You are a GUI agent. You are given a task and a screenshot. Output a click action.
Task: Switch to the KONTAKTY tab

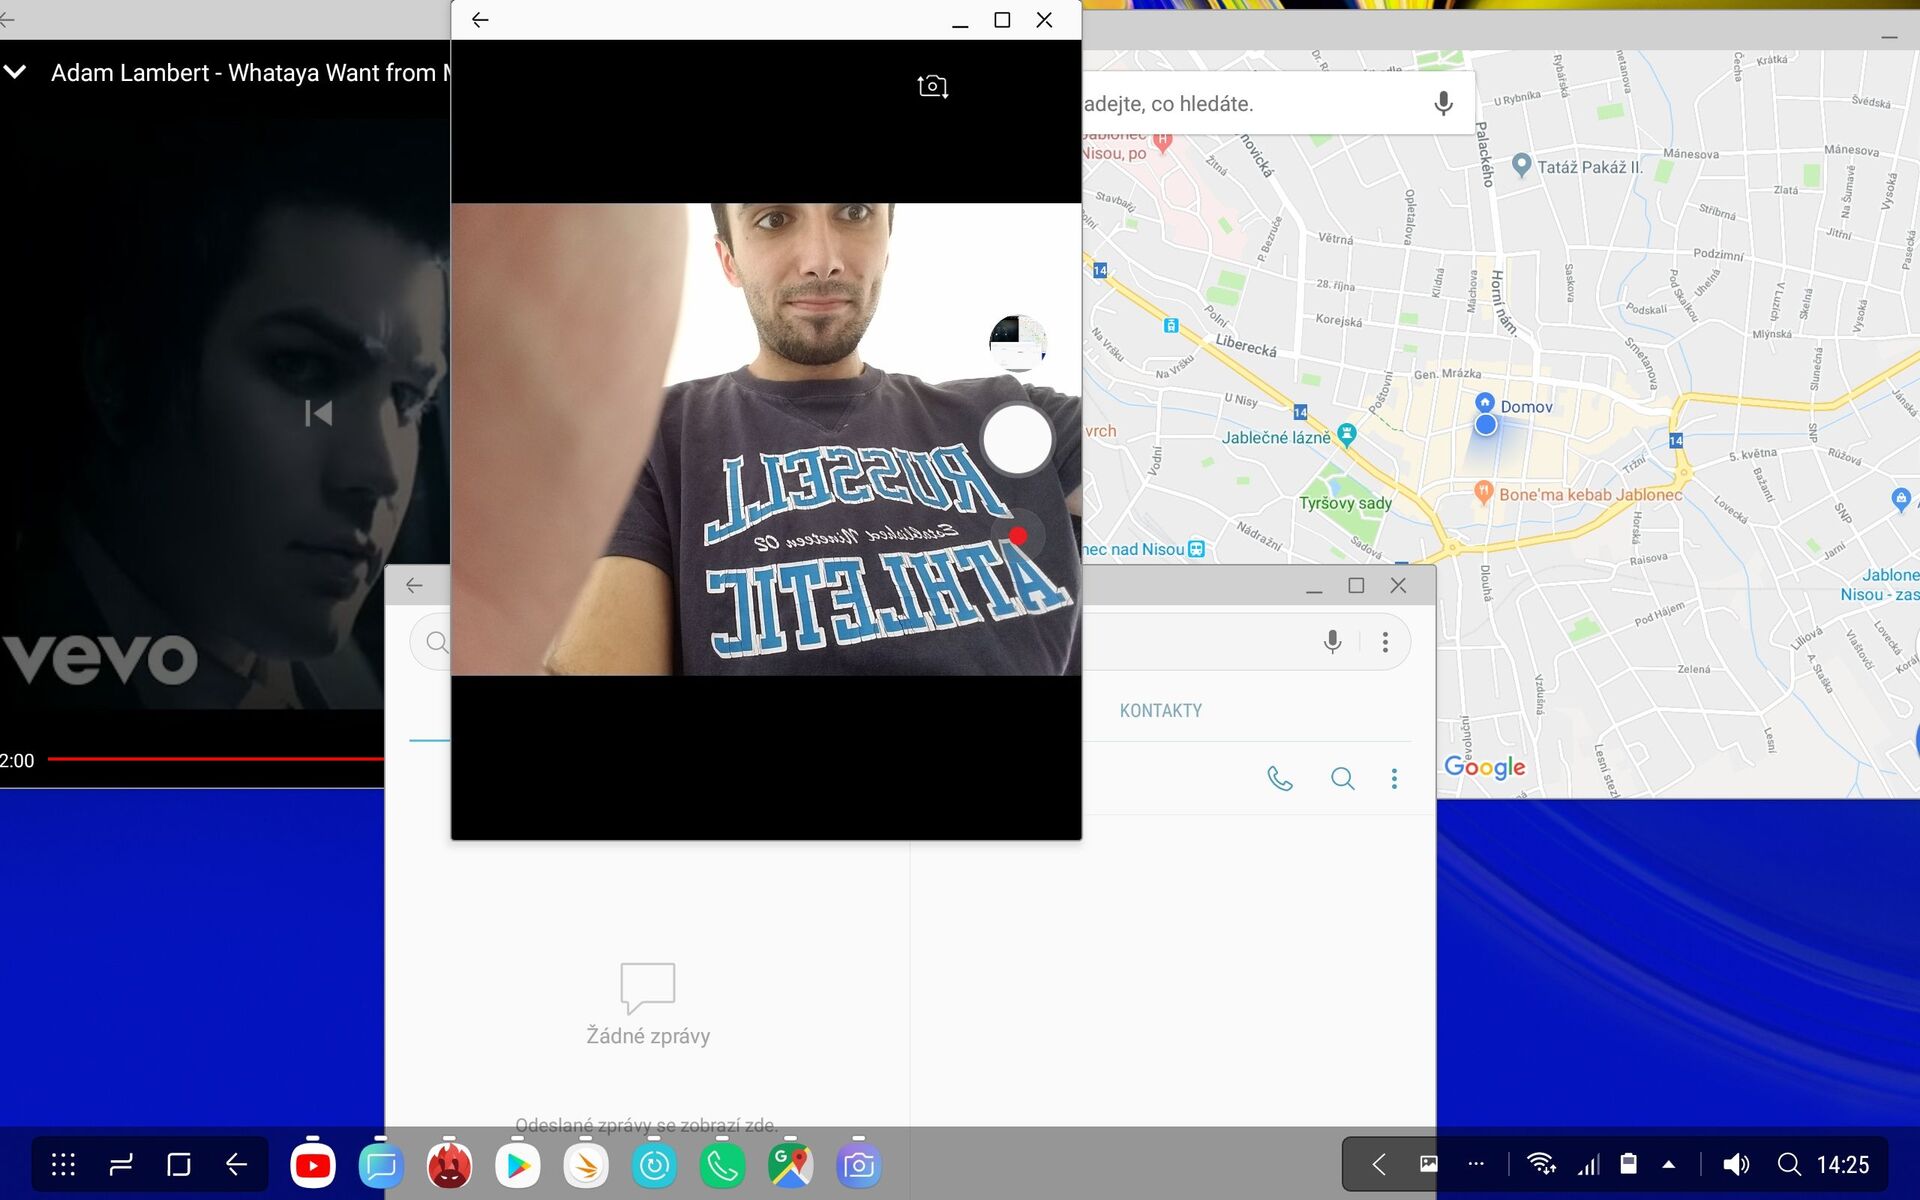coord(1160,711)
